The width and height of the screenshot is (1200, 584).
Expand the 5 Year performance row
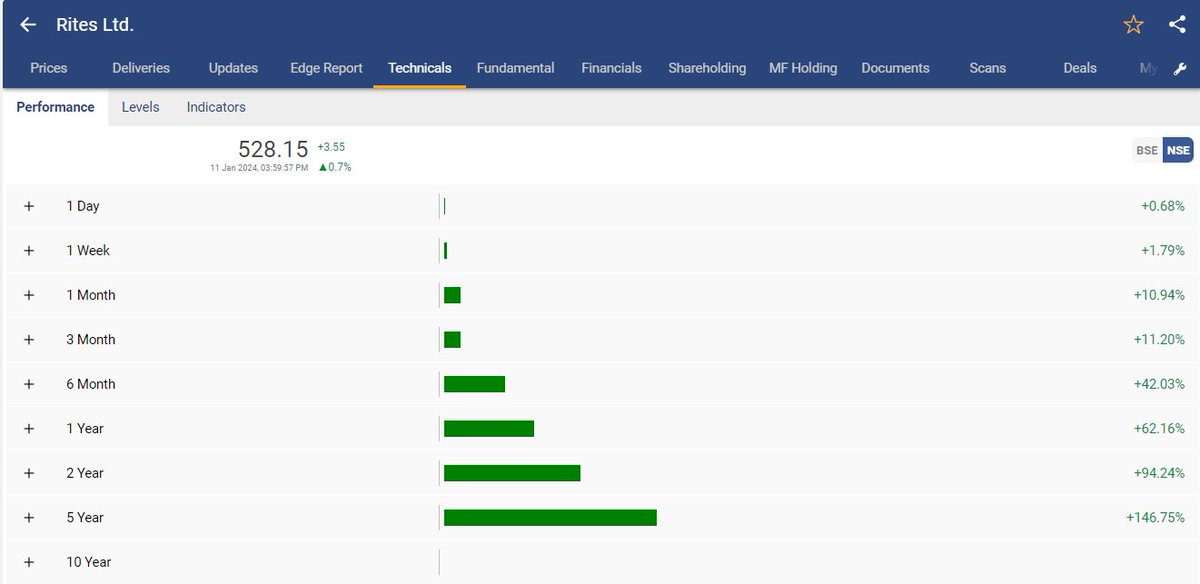point(29,517)
